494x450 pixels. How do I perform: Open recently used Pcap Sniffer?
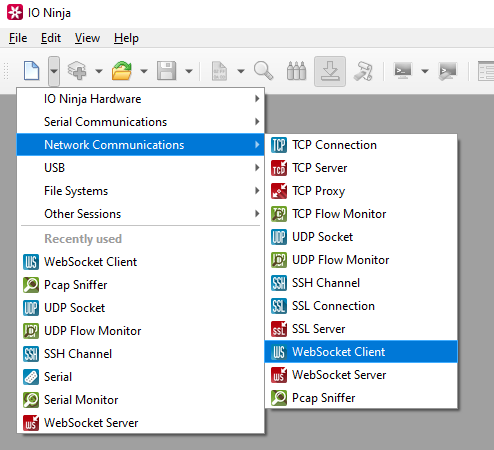coord(141,285)
